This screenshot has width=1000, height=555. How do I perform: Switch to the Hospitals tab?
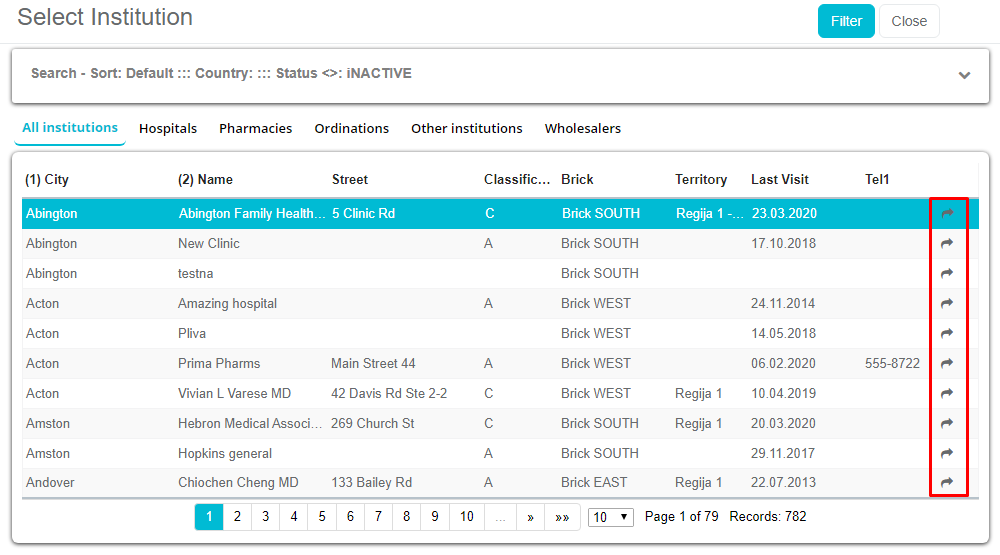tap(168, 129)
